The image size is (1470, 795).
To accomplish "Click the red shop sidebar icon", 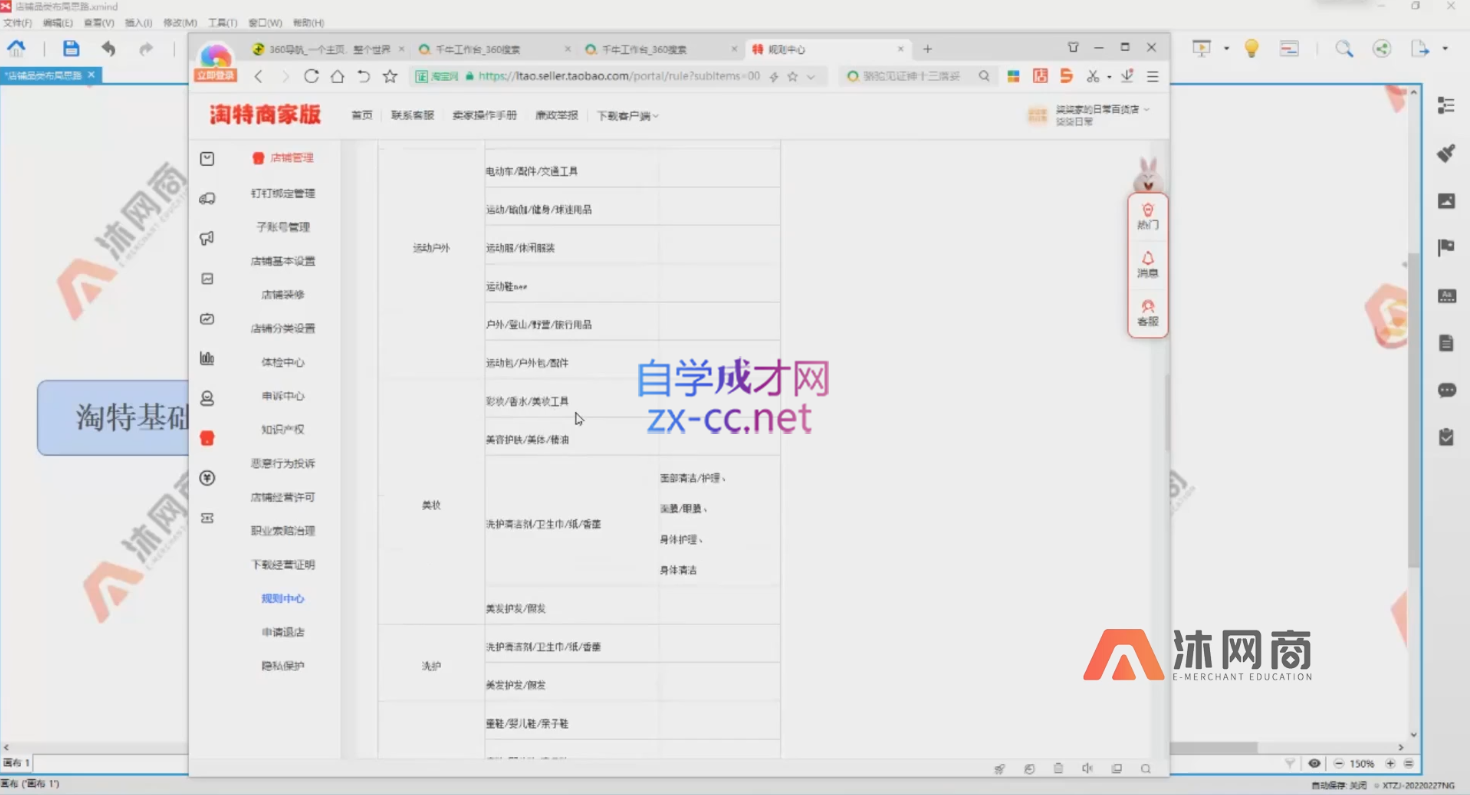I will 207,438.
